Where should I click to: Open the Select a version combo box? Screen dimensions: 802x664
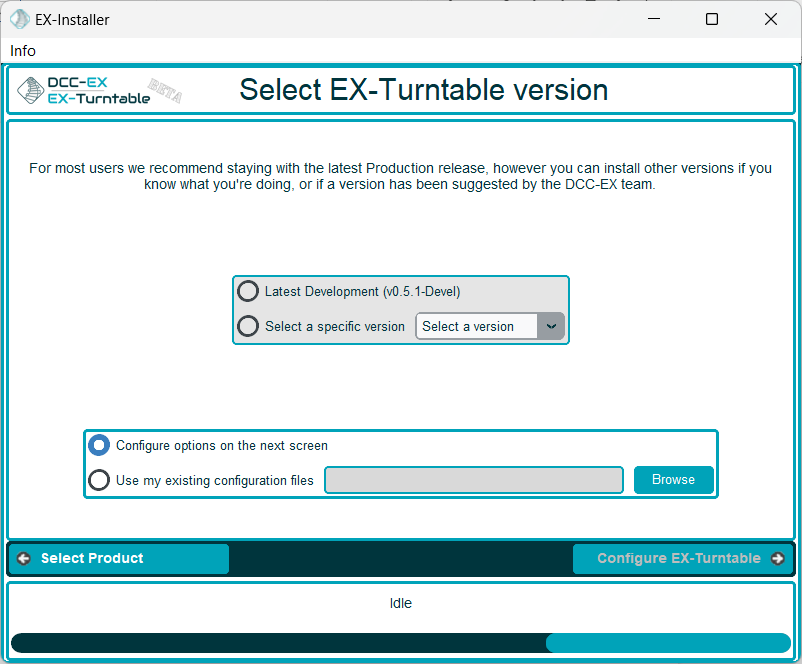click(477, 326)
